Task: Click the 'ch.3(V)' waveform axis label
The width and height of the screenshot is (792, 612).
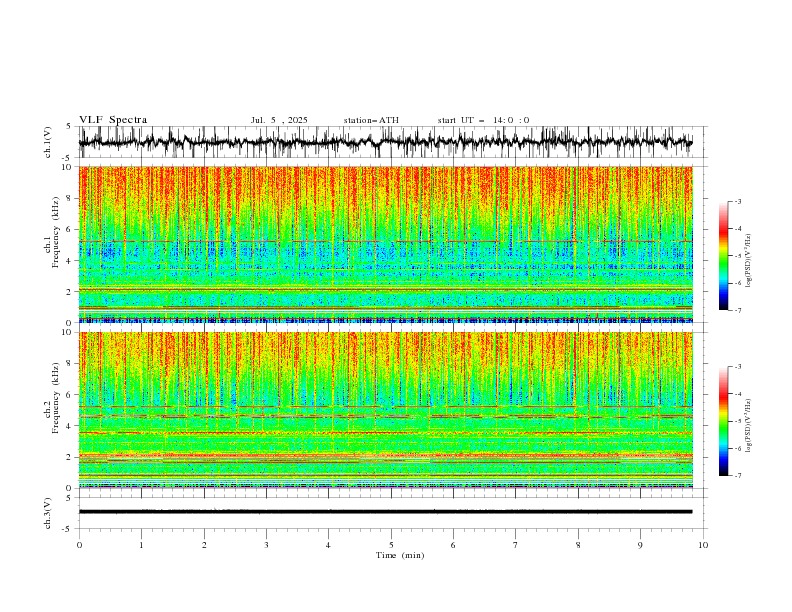Action: click(x=48, y=513)
